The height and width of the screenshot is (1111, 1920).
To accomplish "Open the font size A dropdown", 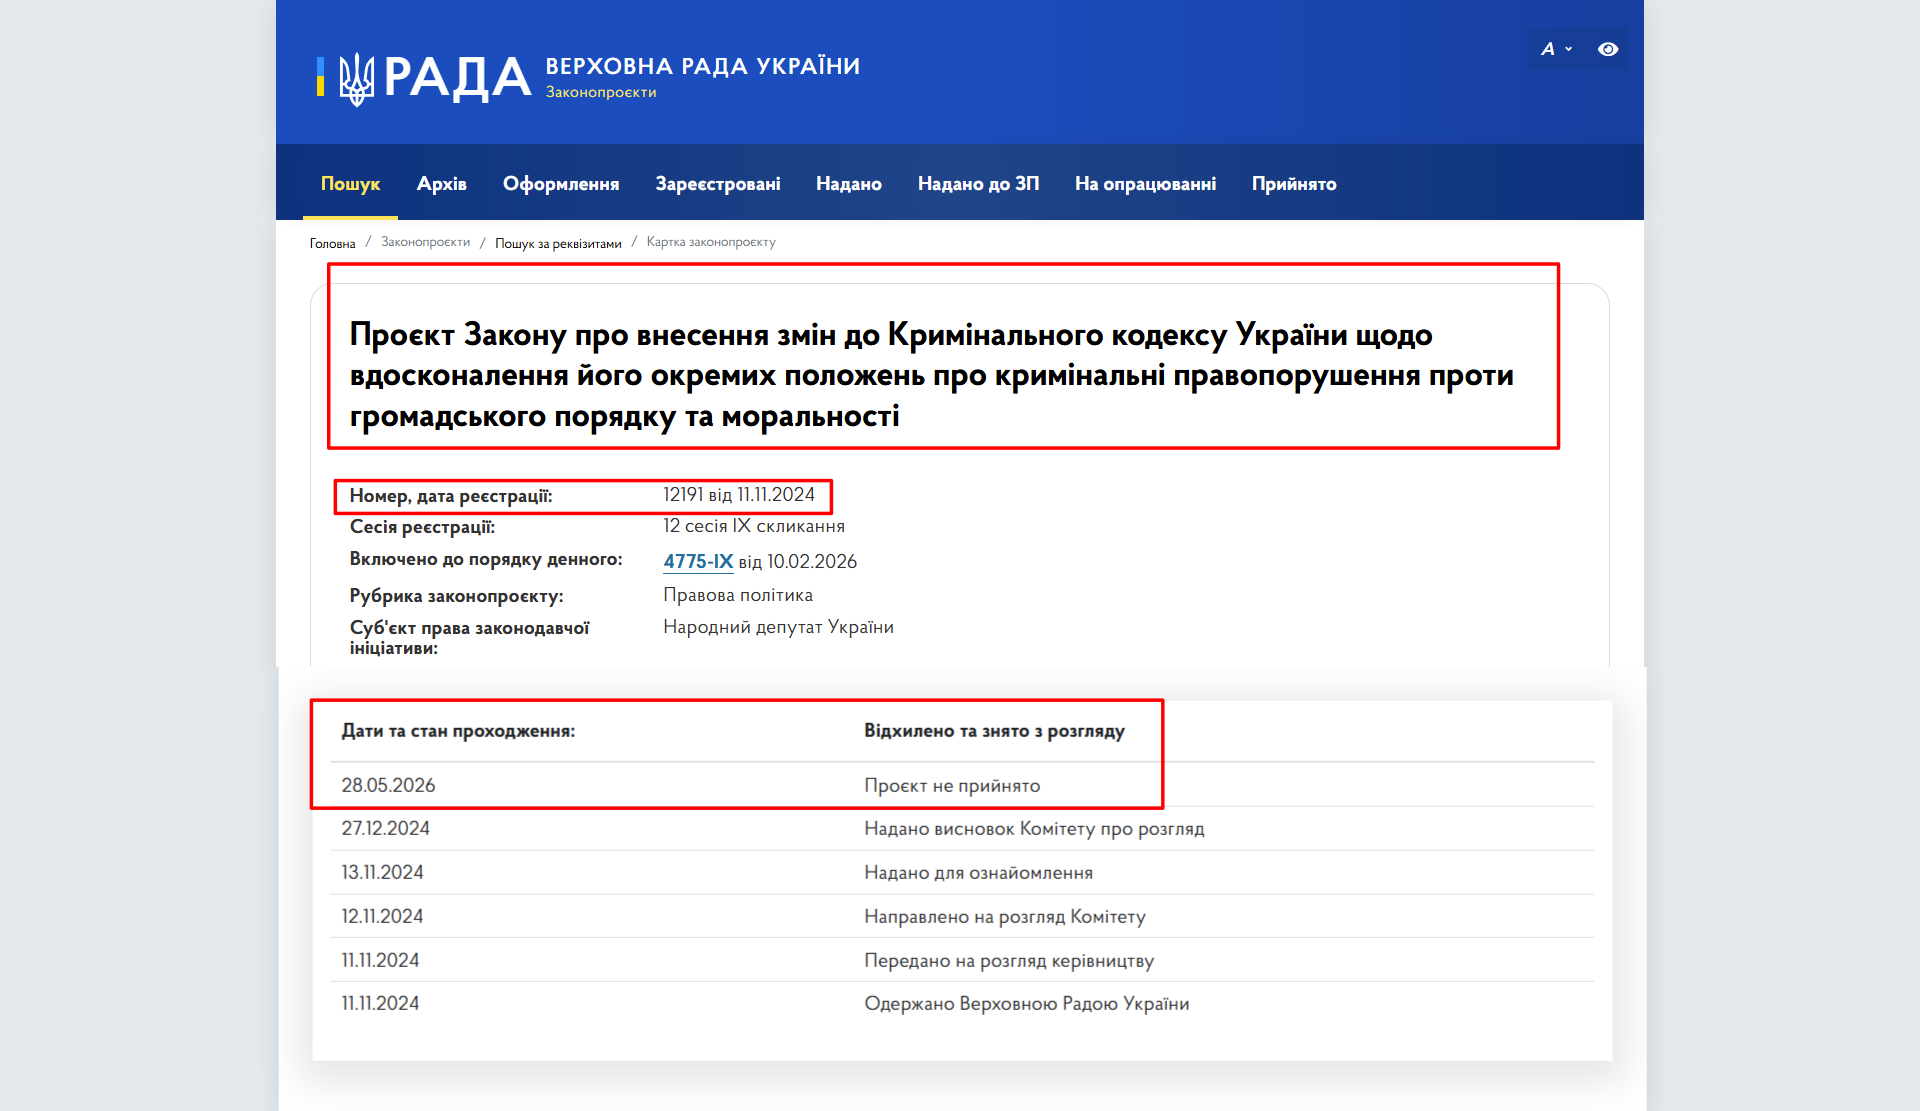I will pos(1556,49).
